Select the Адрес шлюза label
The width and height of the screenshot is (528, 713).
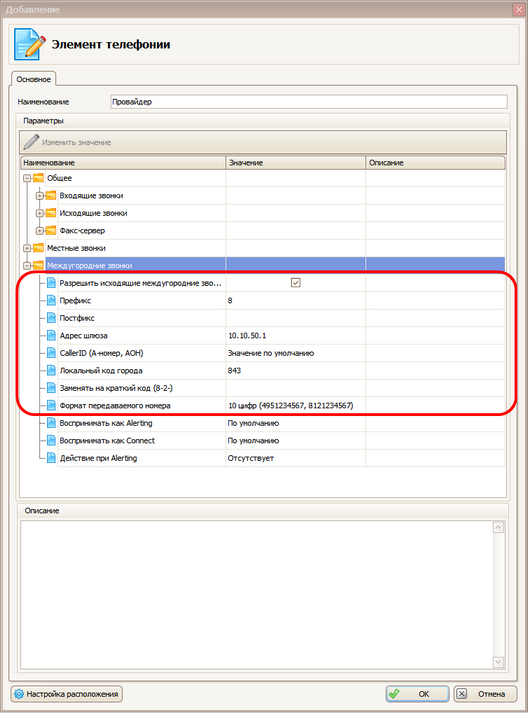(x=84, y=336)
